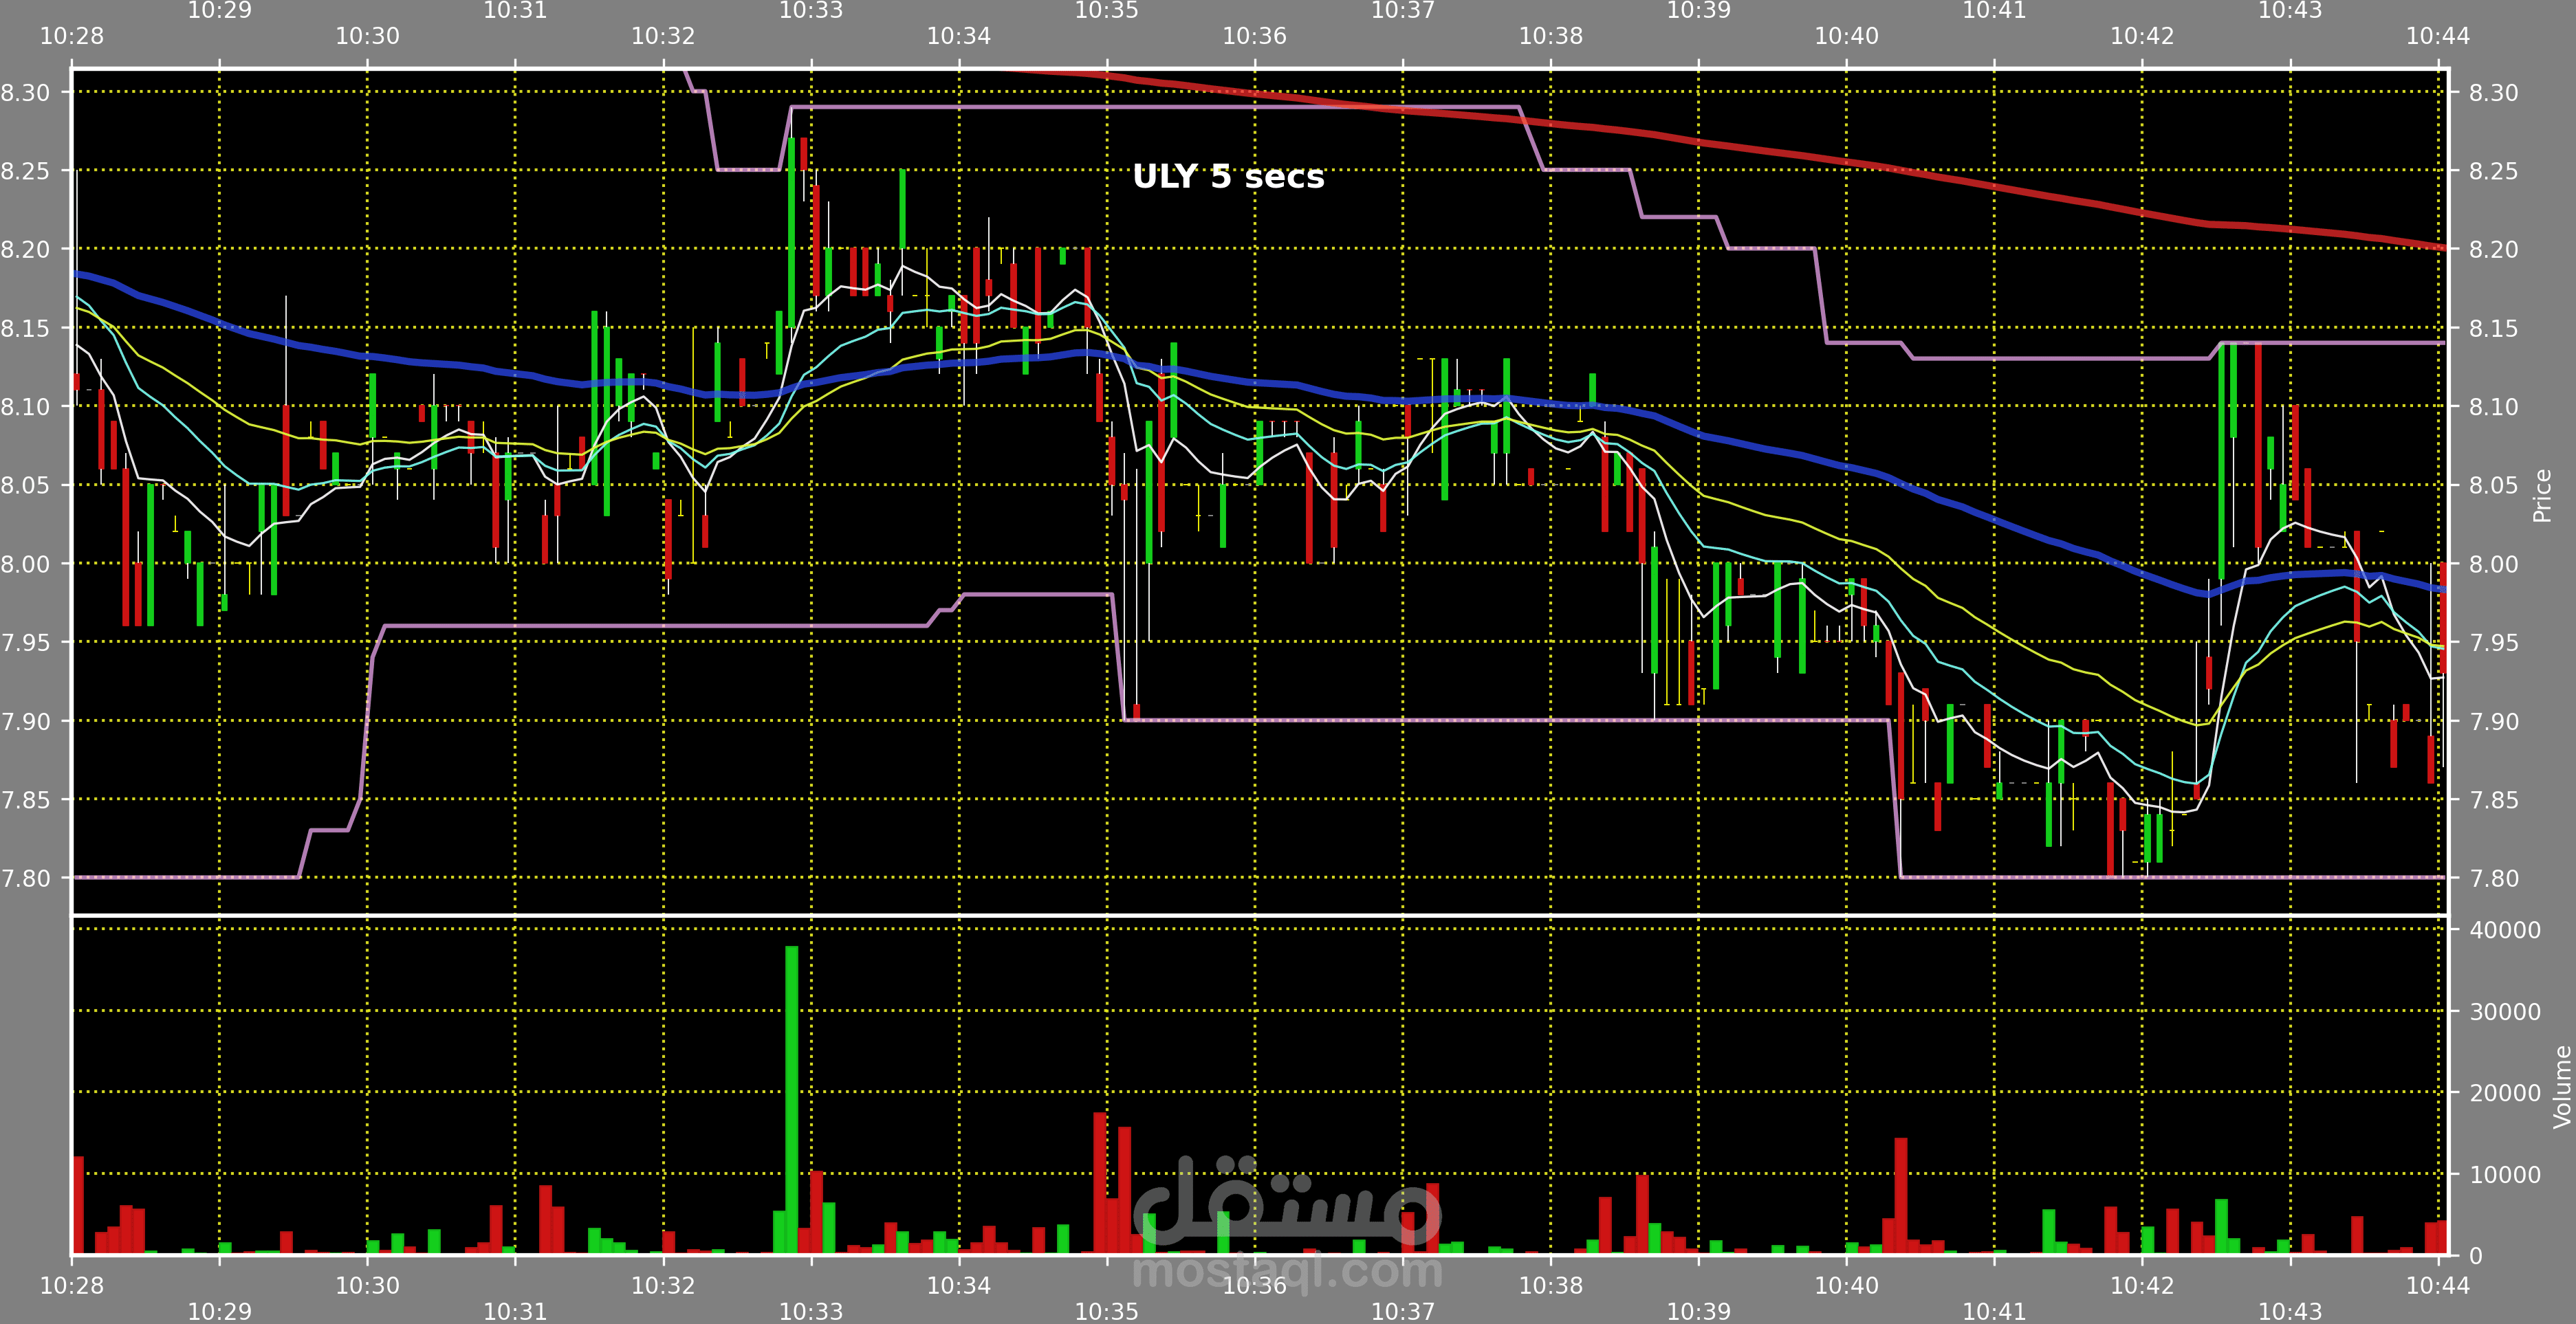Click the ULY 5 secs chart title
The image size is (2576, 1324).
pos(1228,176)
